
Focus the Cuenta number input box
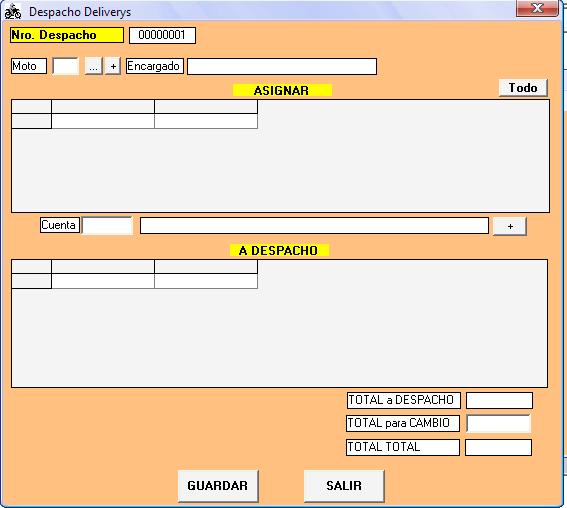point(107,226)
